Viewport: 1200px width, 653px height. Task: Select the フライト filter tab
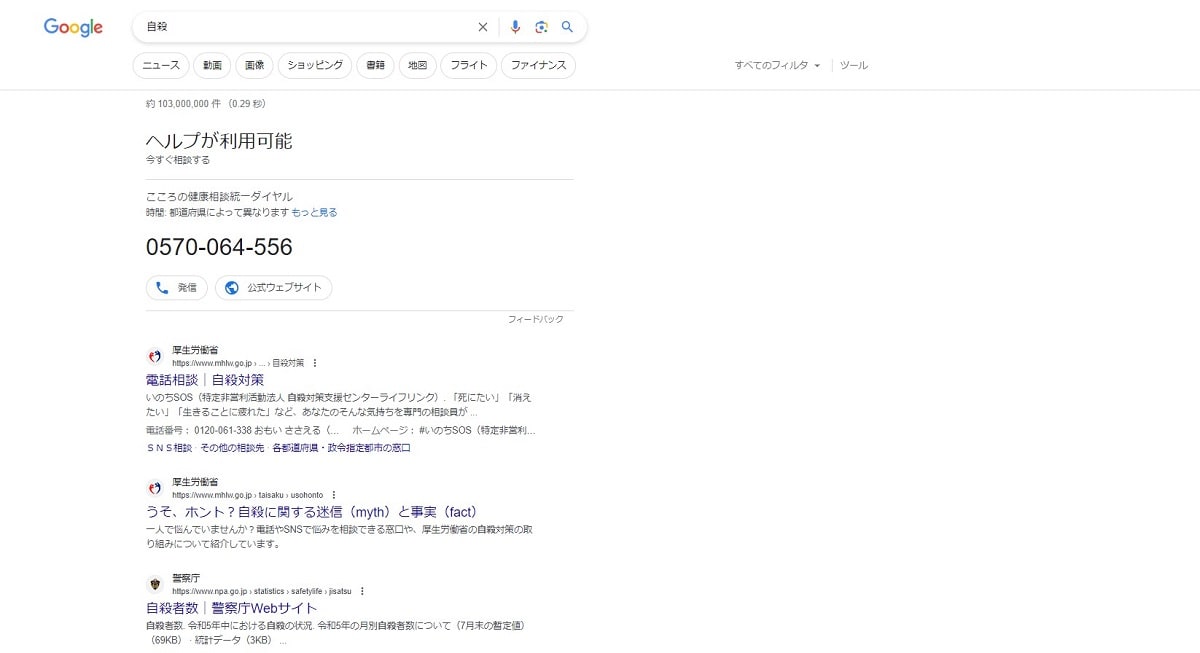tap(469, 65)
